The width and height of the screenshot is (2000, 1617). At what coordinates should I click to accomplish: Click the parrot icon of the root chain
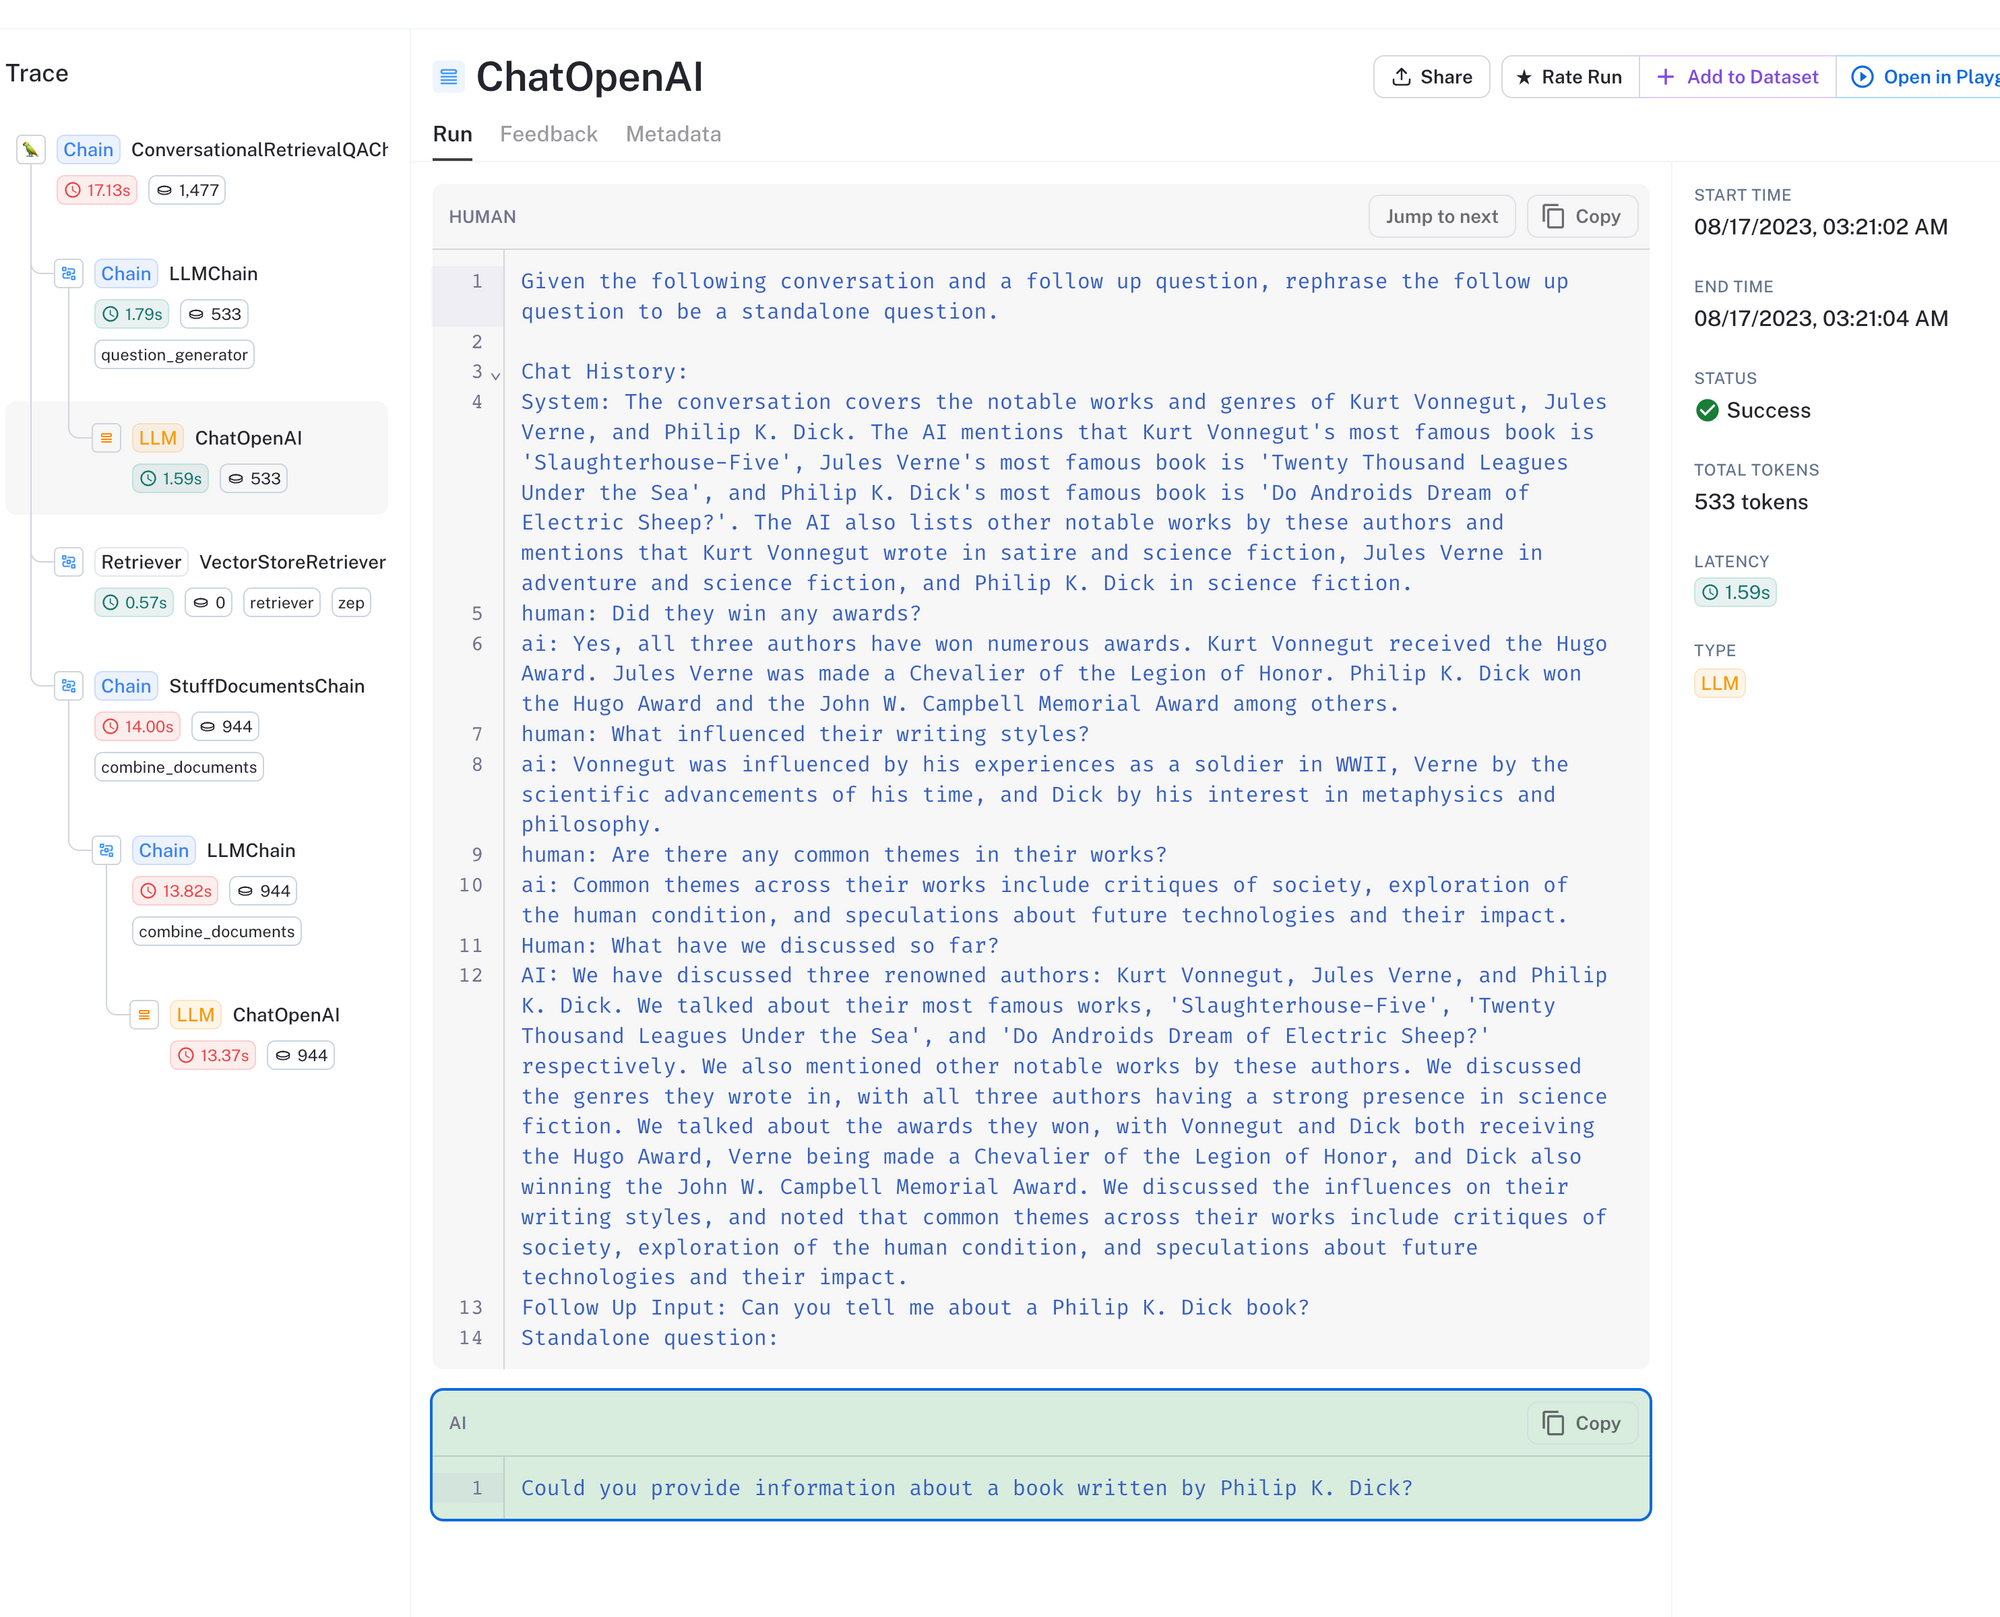(x=31, y=149)
